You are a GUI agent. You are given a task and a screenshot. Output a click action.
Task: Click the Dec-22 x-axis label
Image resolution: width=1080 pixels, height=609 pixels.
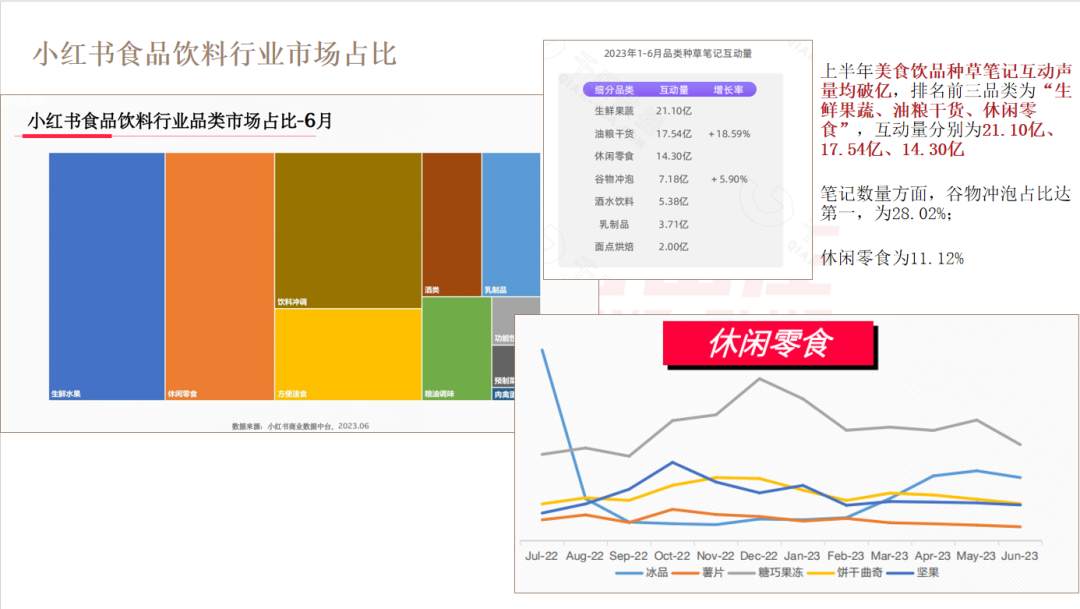tap(759, 554)
